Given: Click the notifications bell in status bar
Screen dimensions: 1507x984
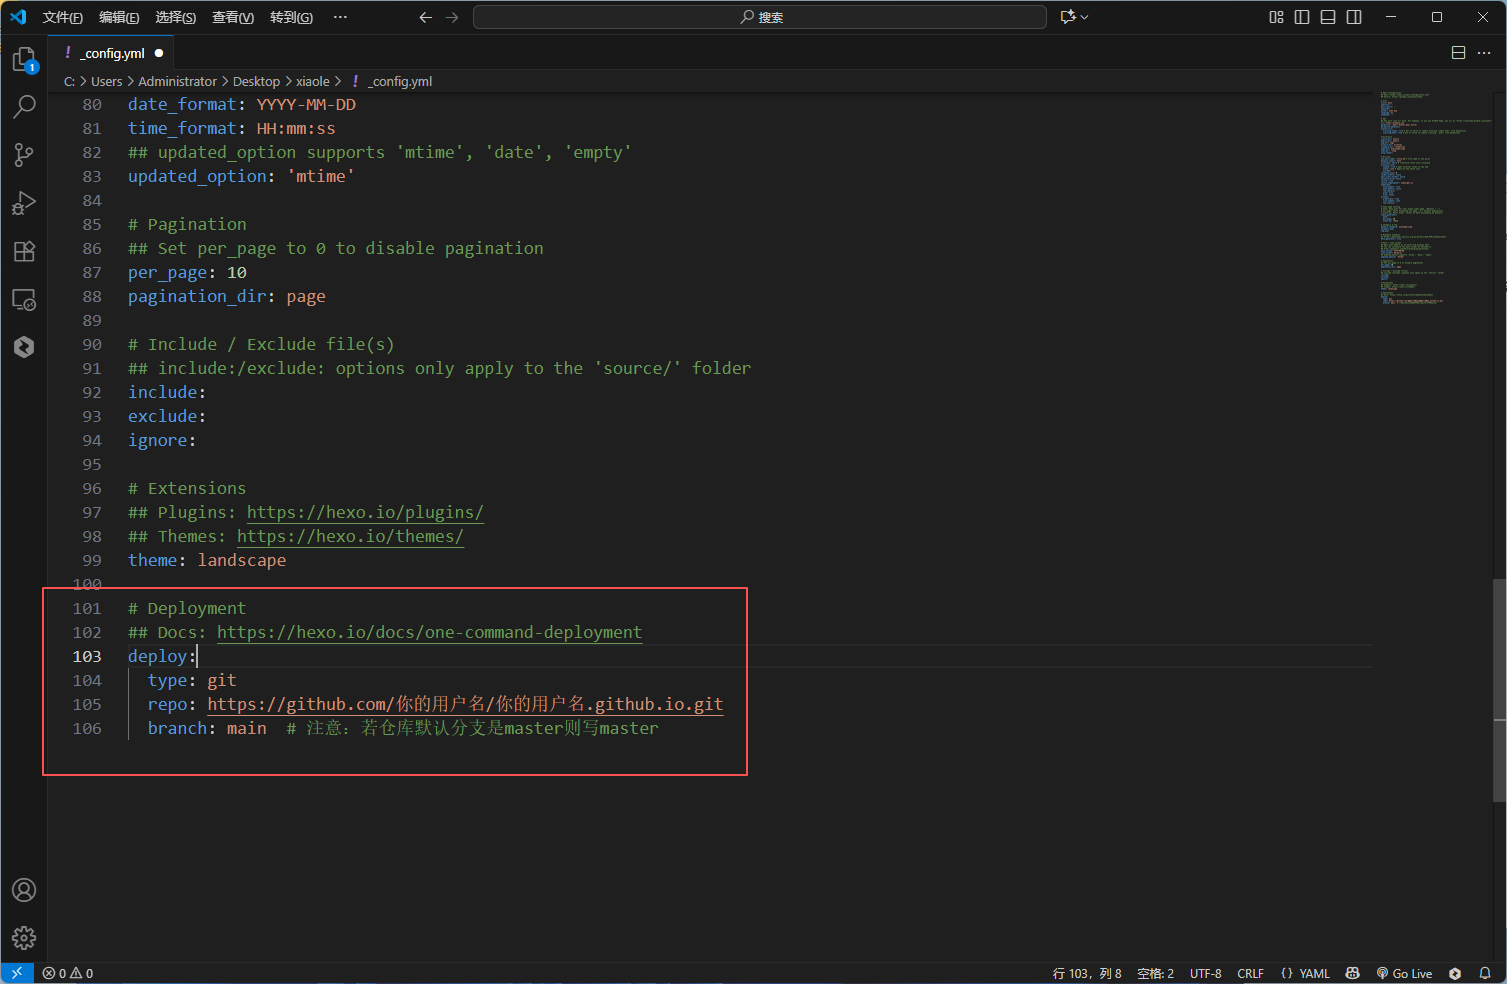Looking at the screenshot, I should [x=1485, y=973].
